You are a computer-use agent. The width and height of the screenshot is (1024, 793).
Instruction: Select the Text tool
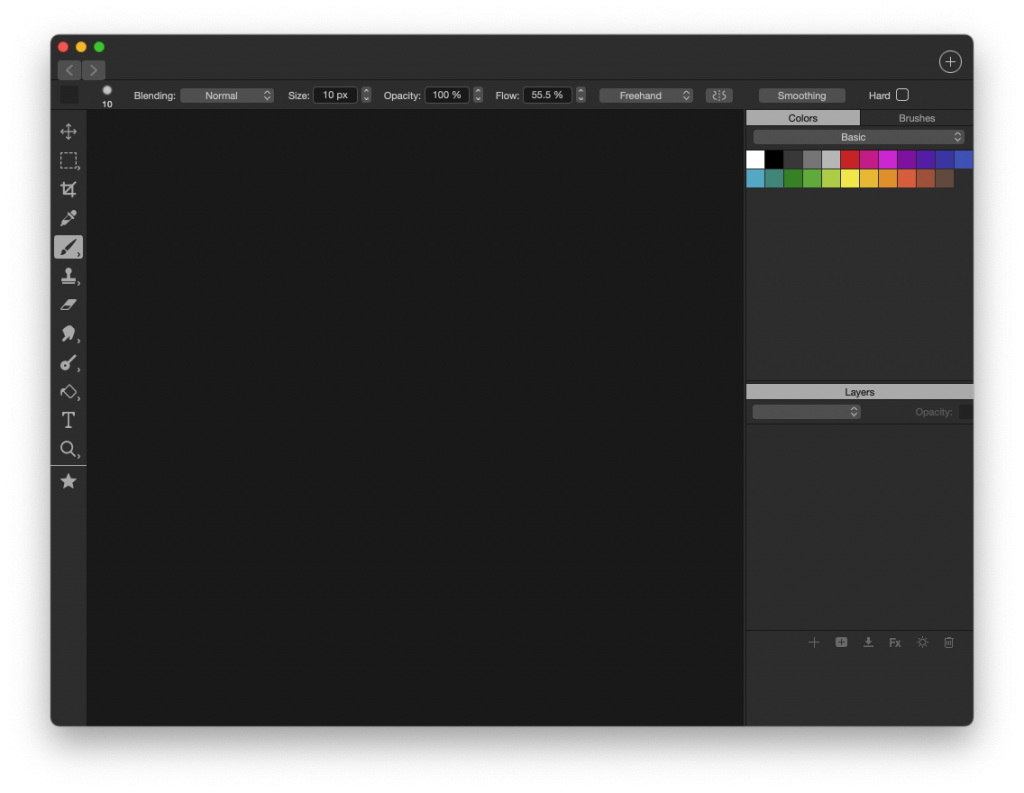69,420
